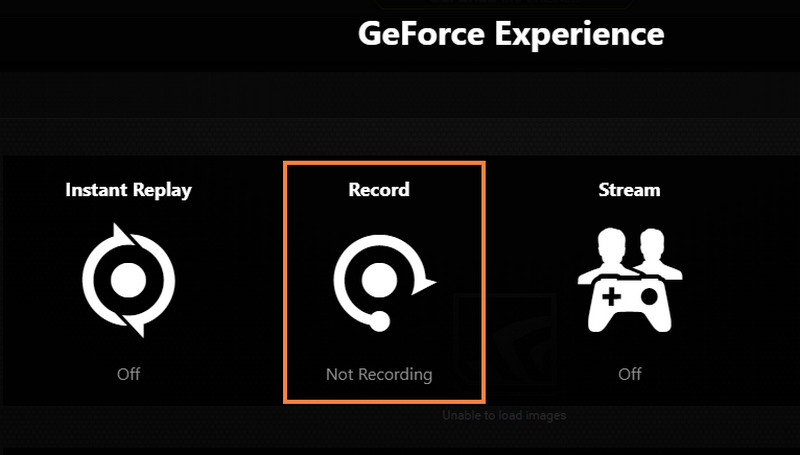The width and height of the screenshot is (800, 455).
Task: Click the arrowhead on the Record icon
Action: tap(425, 284)
